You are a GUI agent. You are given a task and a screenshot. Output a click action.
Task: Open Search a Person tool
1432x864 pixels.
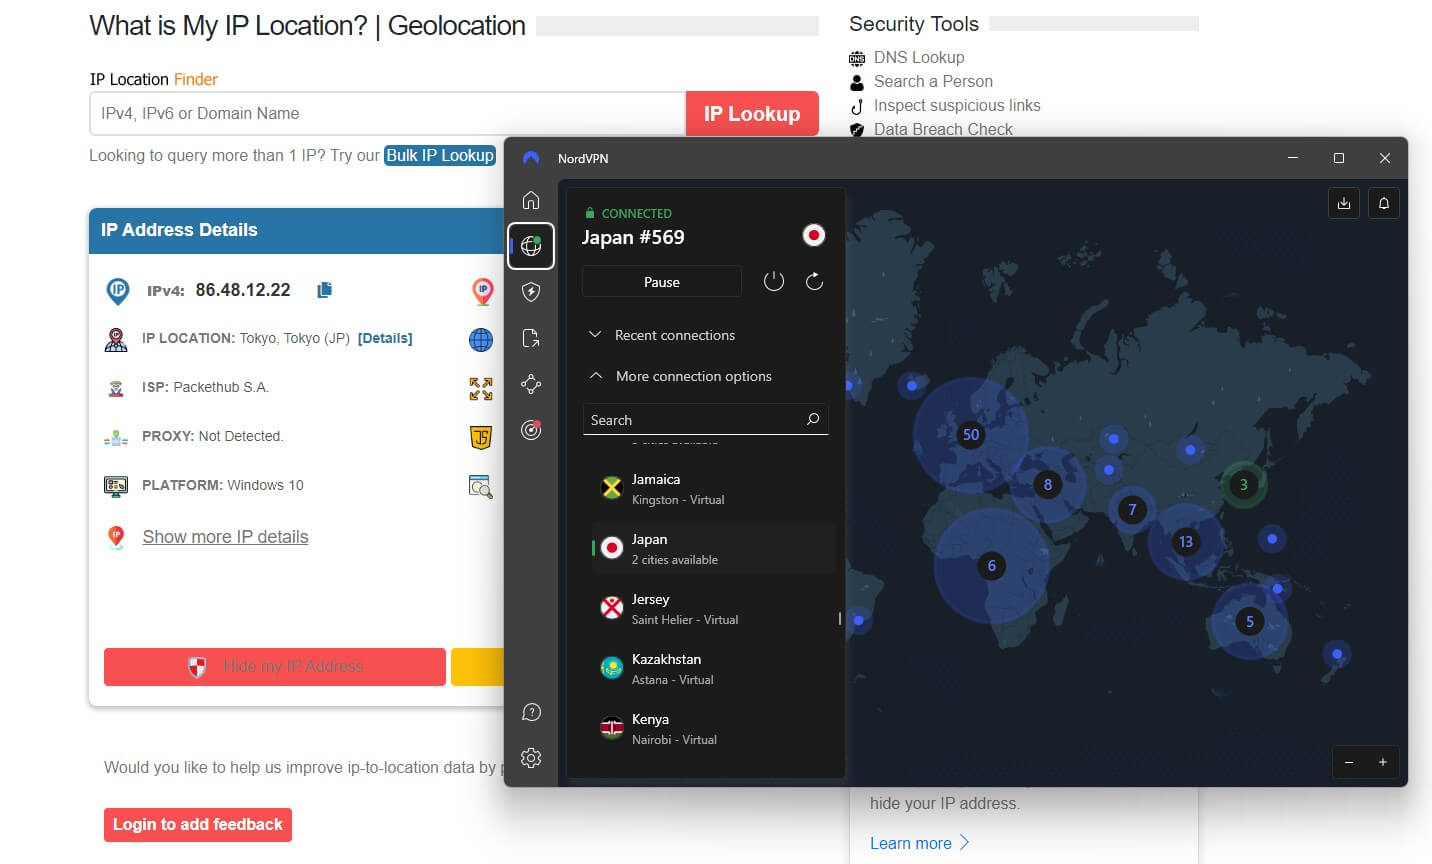tap(933, 81)
